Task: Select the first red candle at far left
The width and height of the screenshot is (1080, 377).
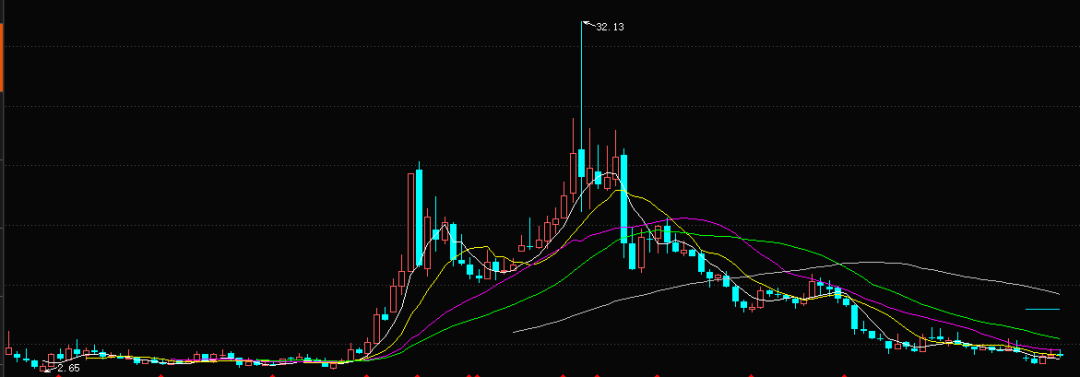Action: tap(8, 343)
